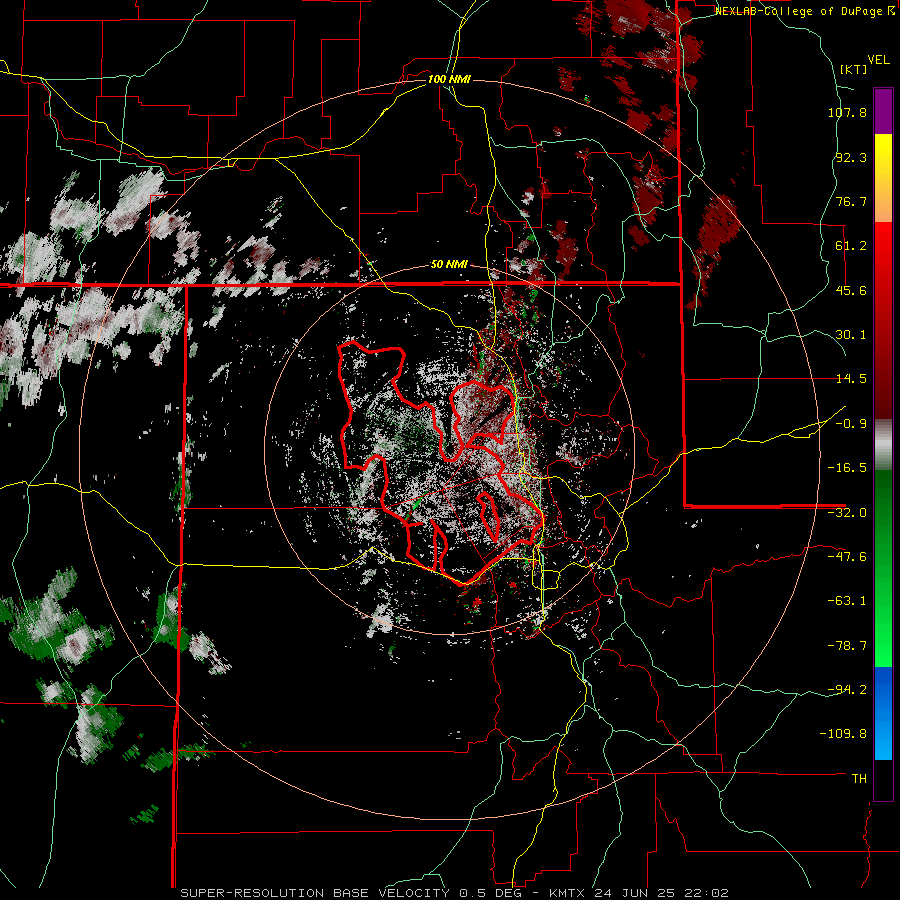This screenshot has height=900, width=900.
Task: Select the -32.0 velocity scale value
Action: [x=847, y=513]
